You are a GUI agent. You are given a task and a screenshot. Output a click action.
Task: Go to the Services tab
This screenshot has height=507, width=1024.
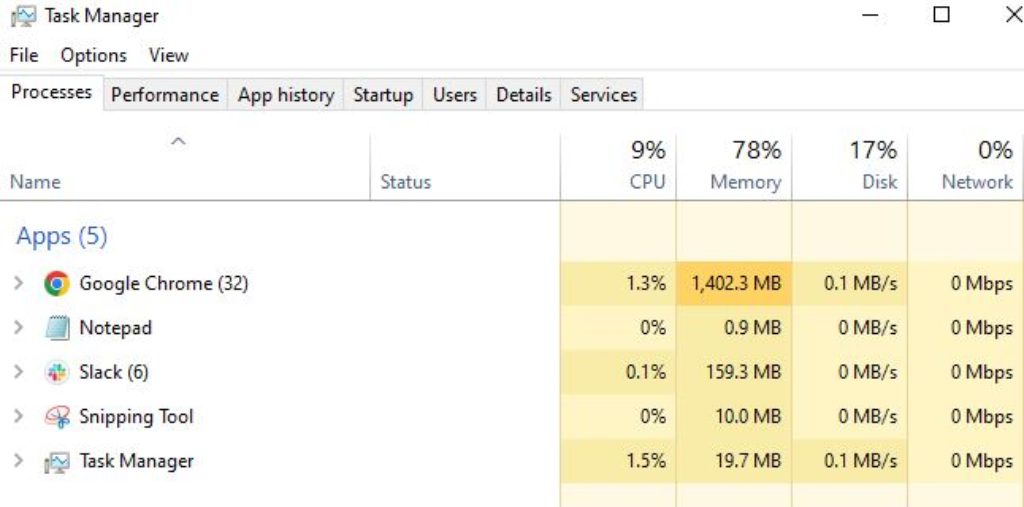pos(603,95)
